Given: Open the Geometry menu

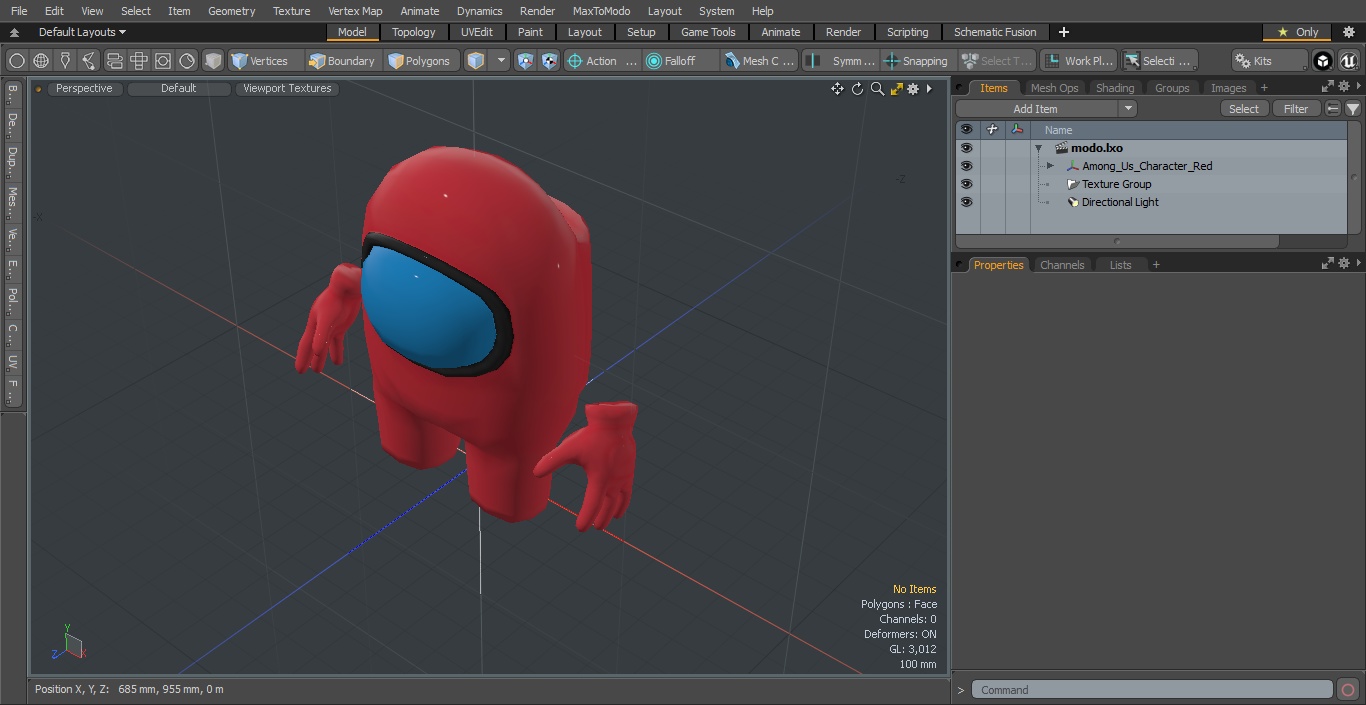Looking at the screenshot, I should (231, 11).
